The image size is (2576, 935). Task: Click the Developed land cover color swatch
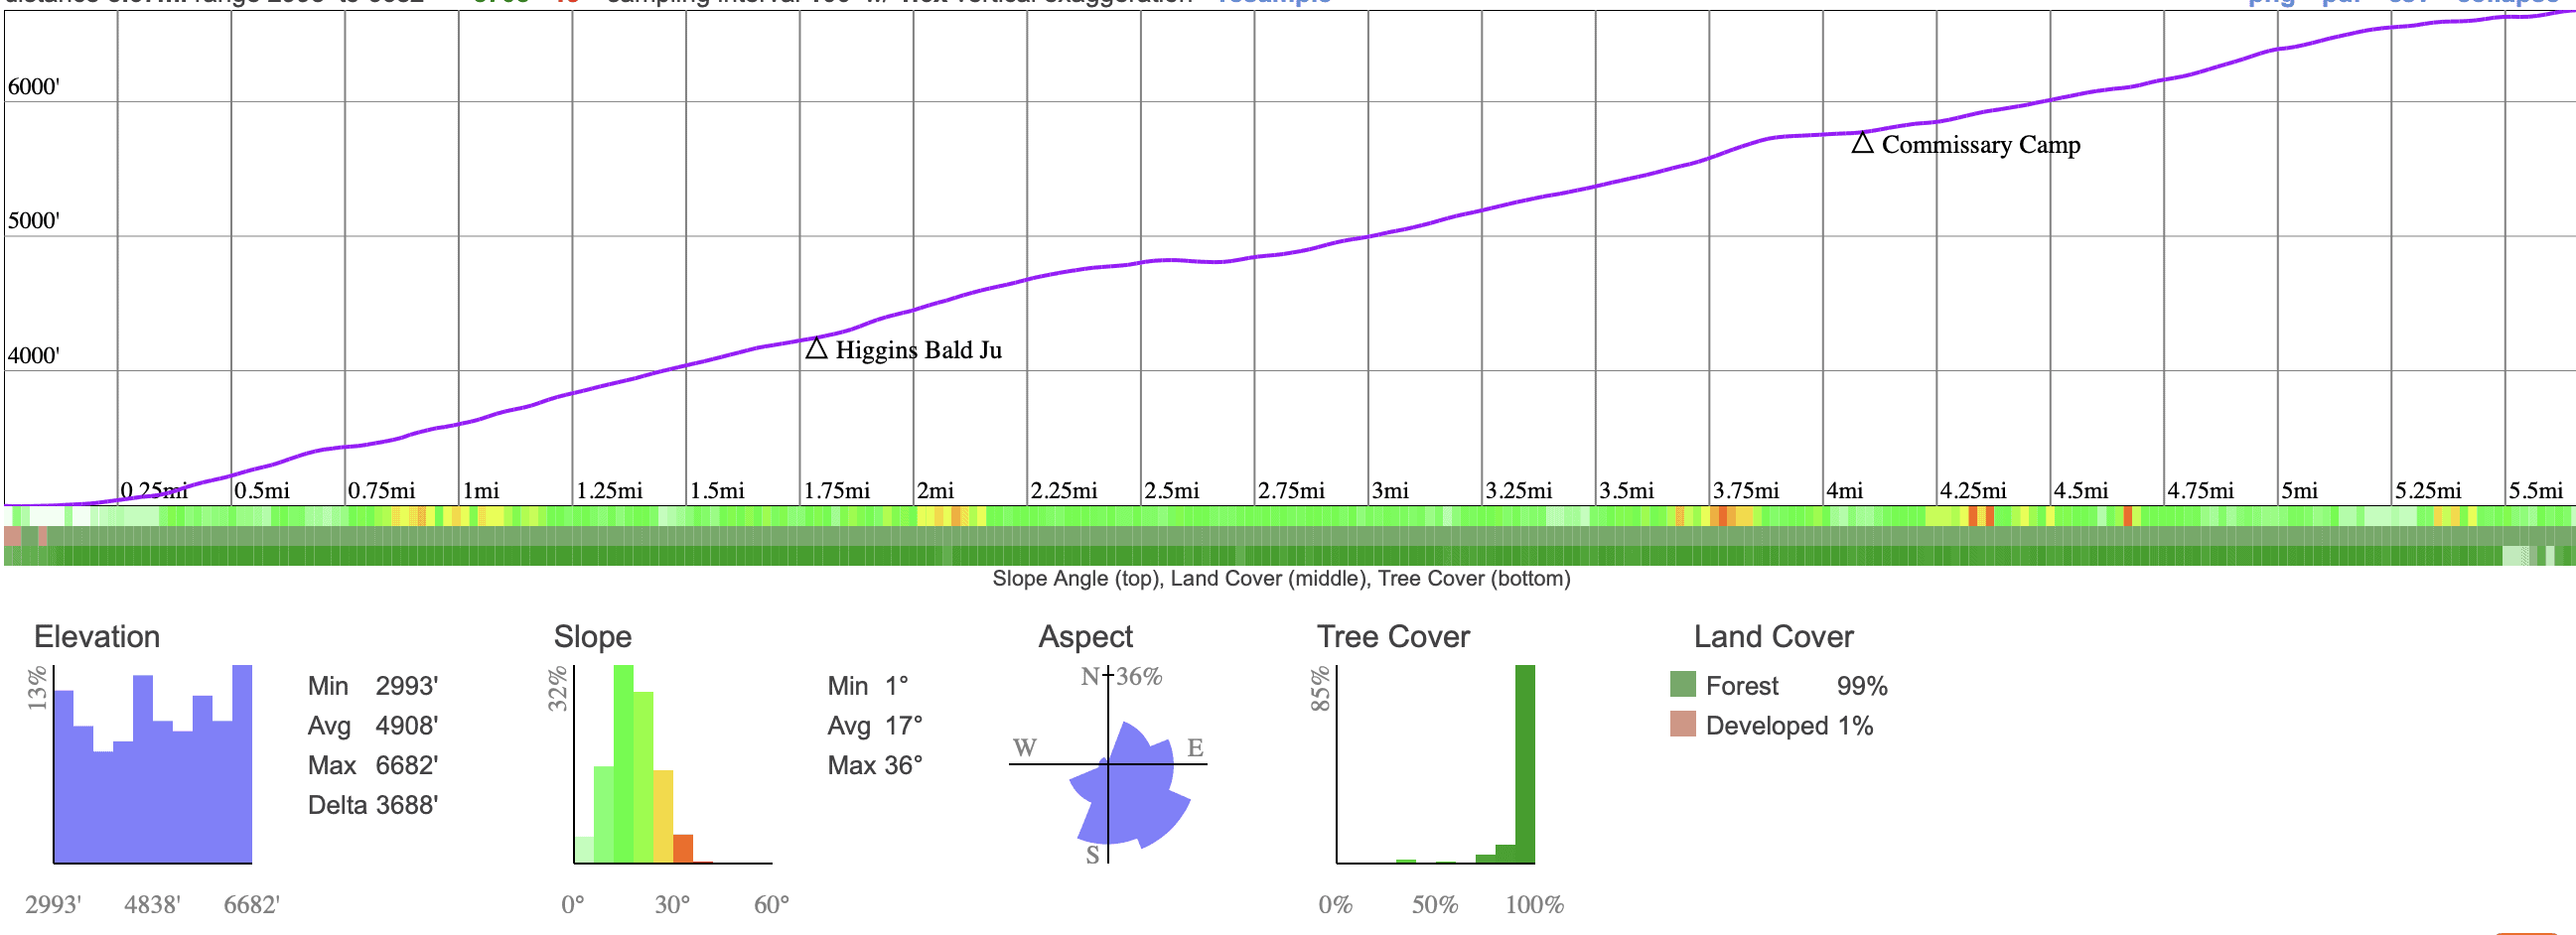[x=1683, y=725]
